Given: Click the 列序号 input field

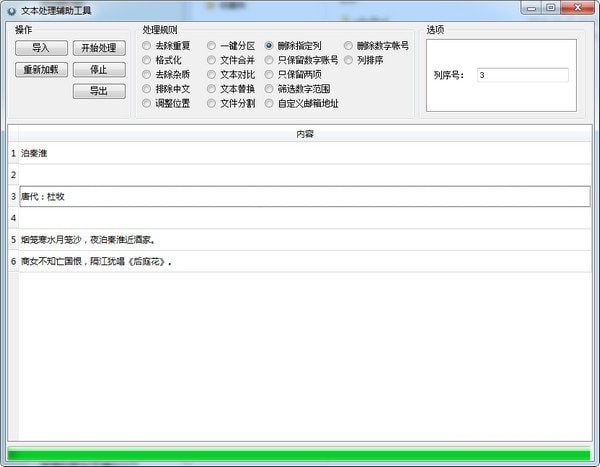Looking at the screenshot, I should click(523, 75).
